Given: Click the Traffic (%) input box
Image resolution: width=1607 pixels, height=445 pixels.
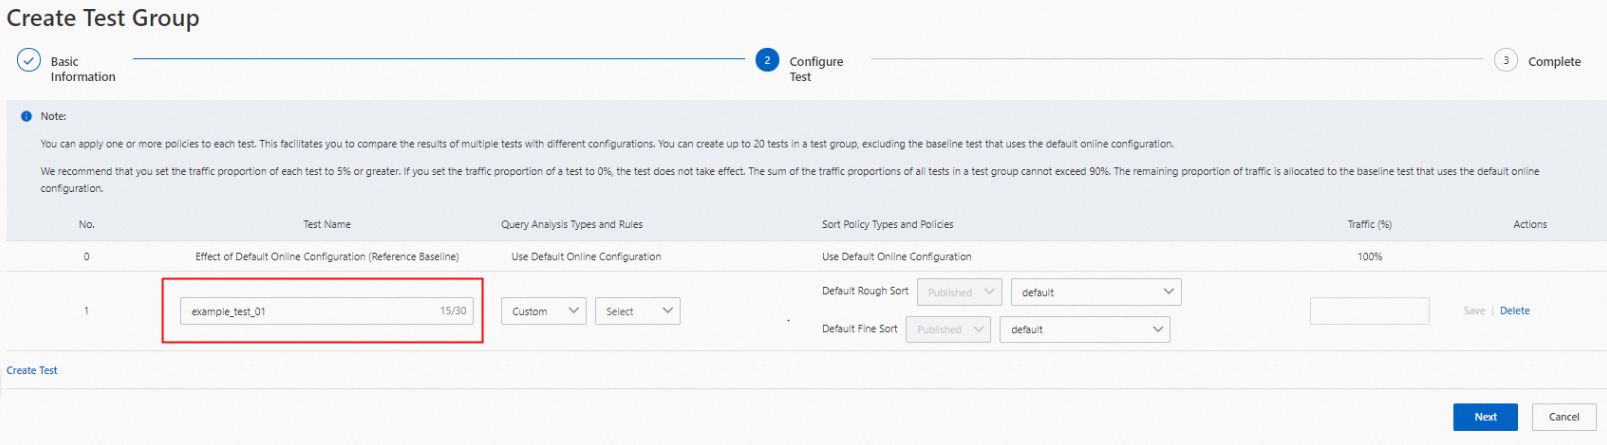Looking at the screenshot, I should [x=1369, y=312].
